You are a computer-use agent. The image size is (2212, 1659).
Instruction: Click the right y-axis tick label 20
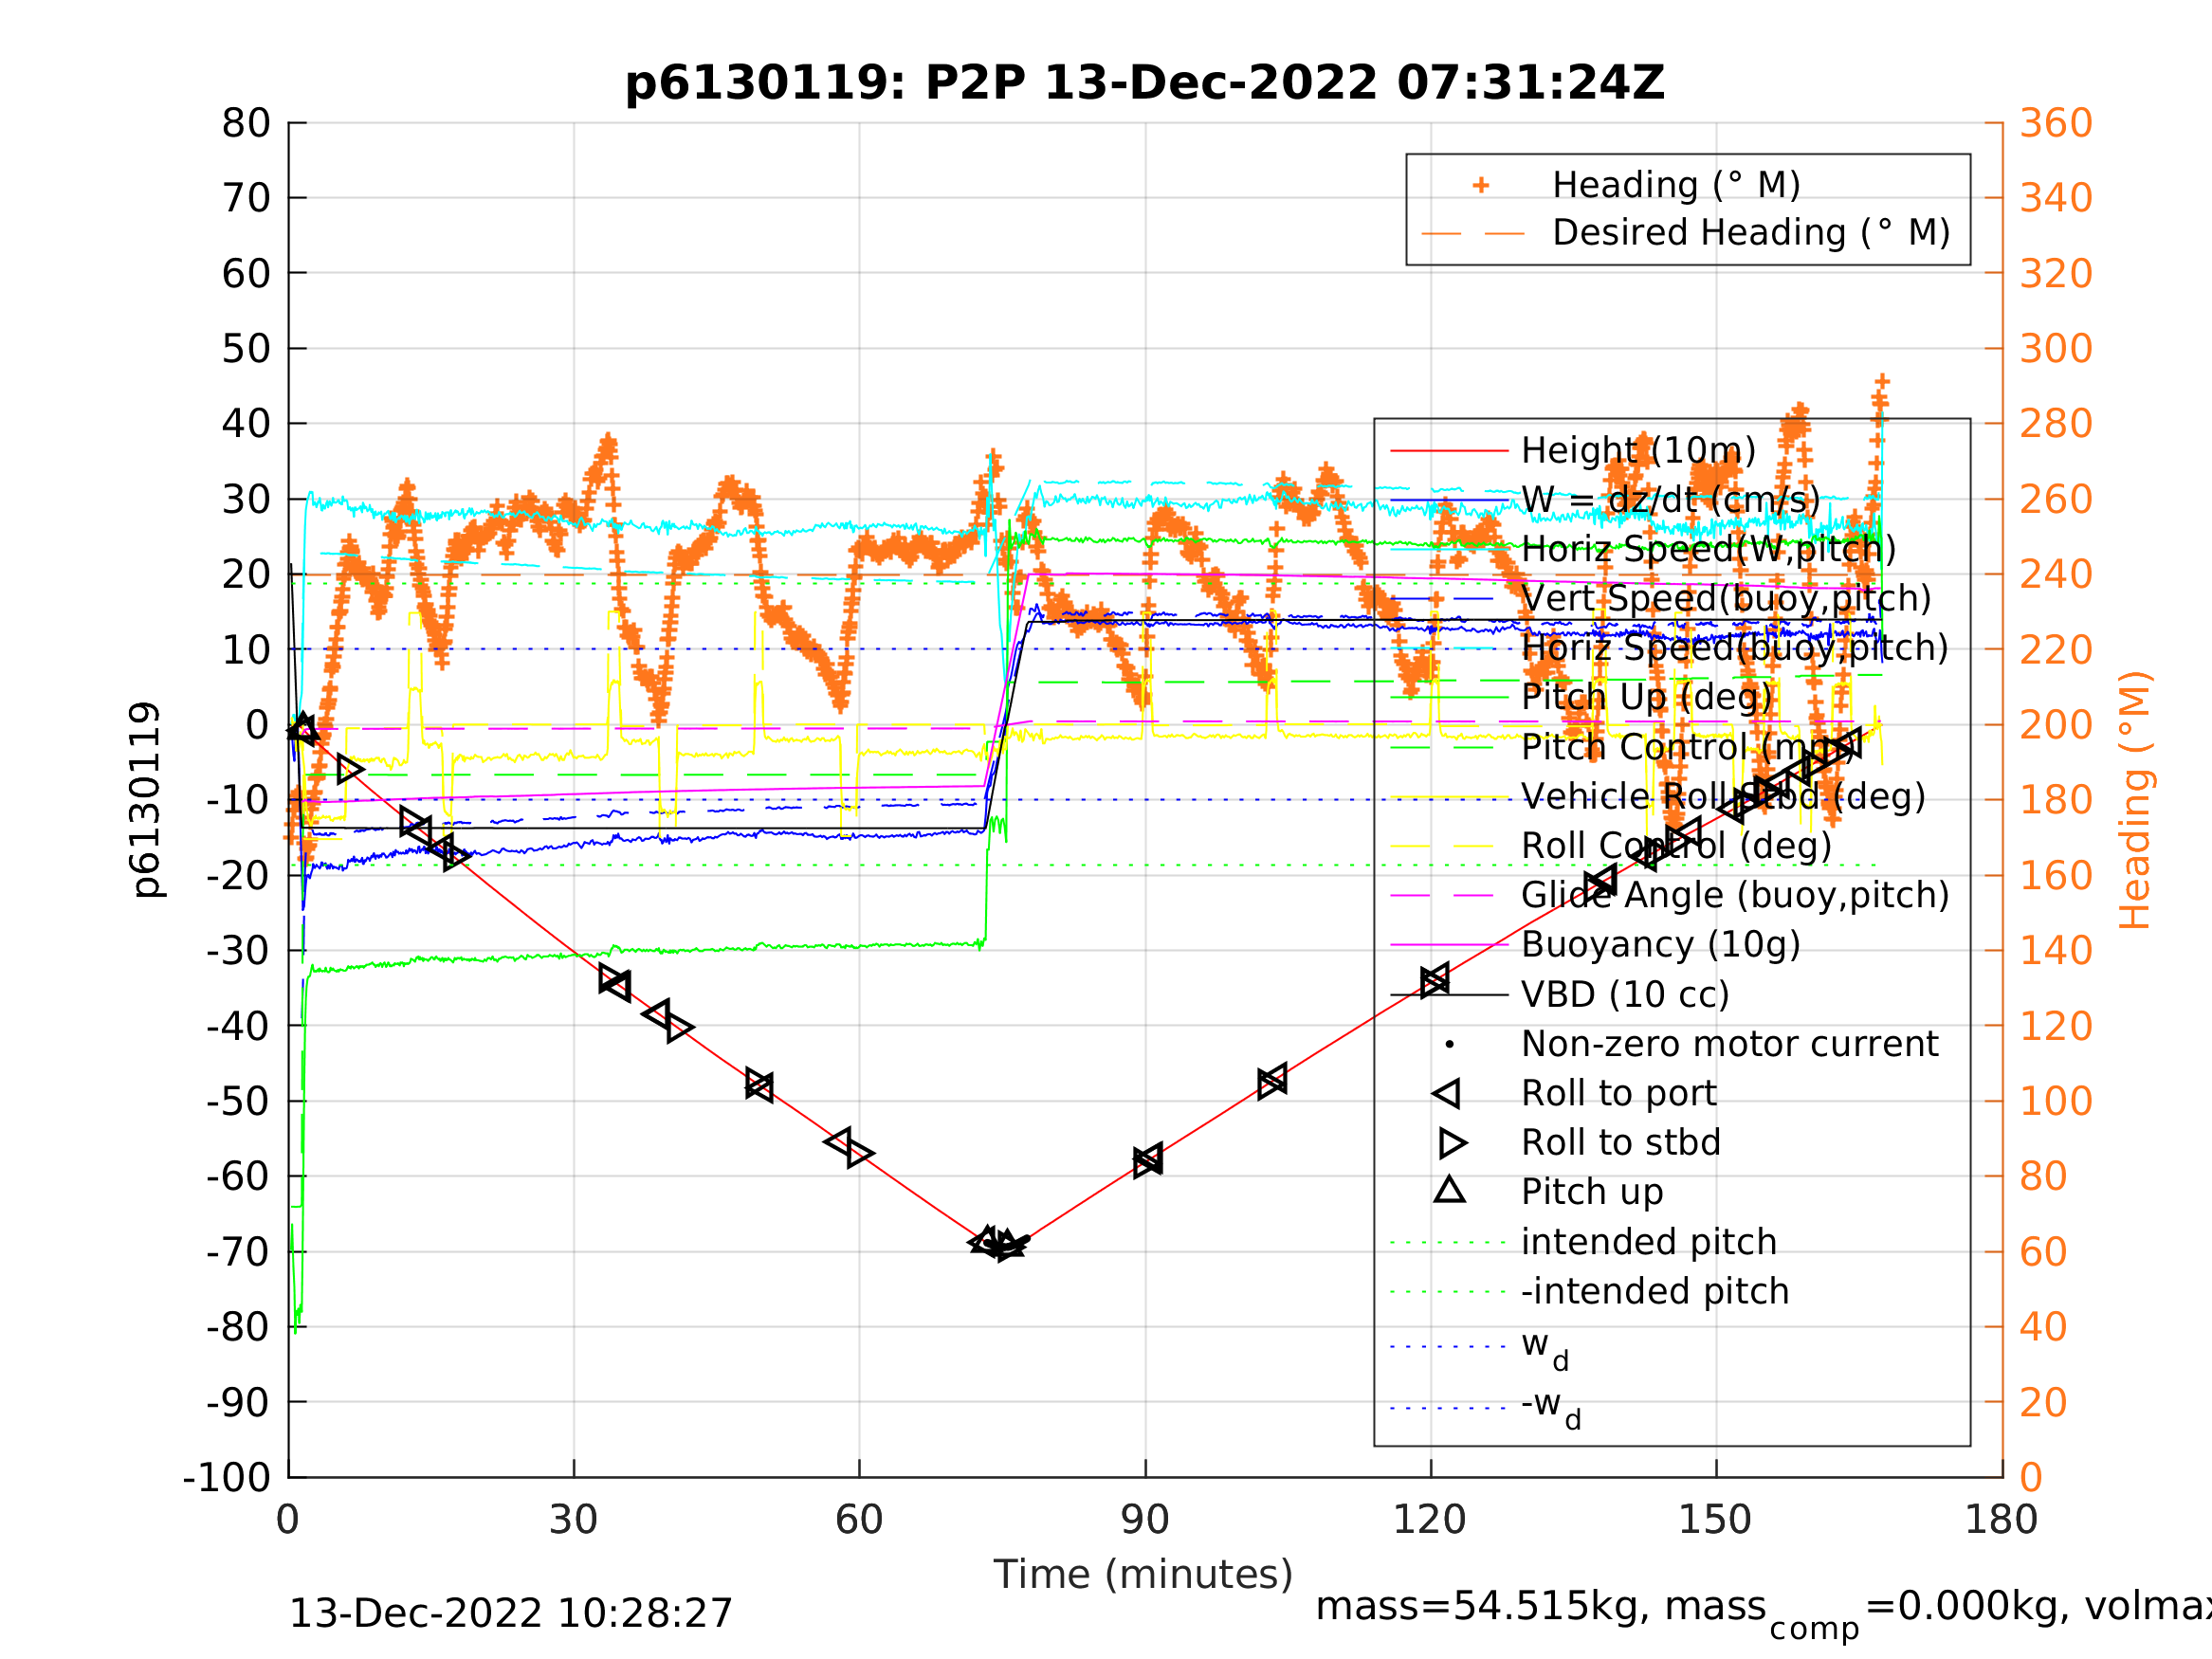click(x=2044, y=1402)
